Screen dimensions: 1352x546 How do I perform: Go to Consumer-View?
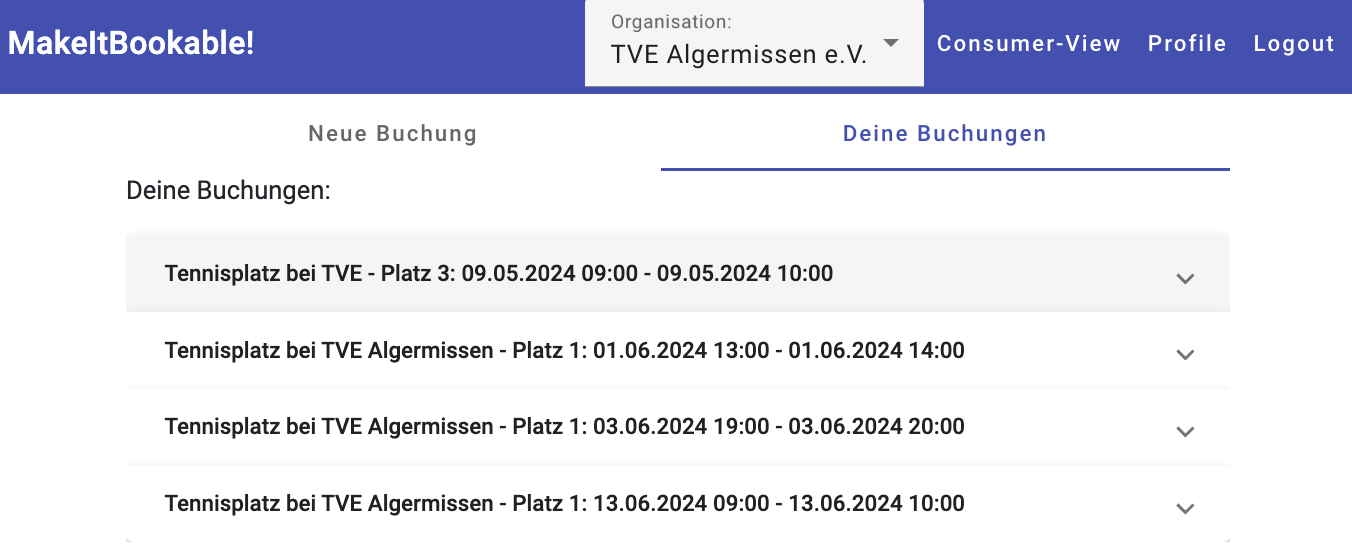tap(1028, 44)
